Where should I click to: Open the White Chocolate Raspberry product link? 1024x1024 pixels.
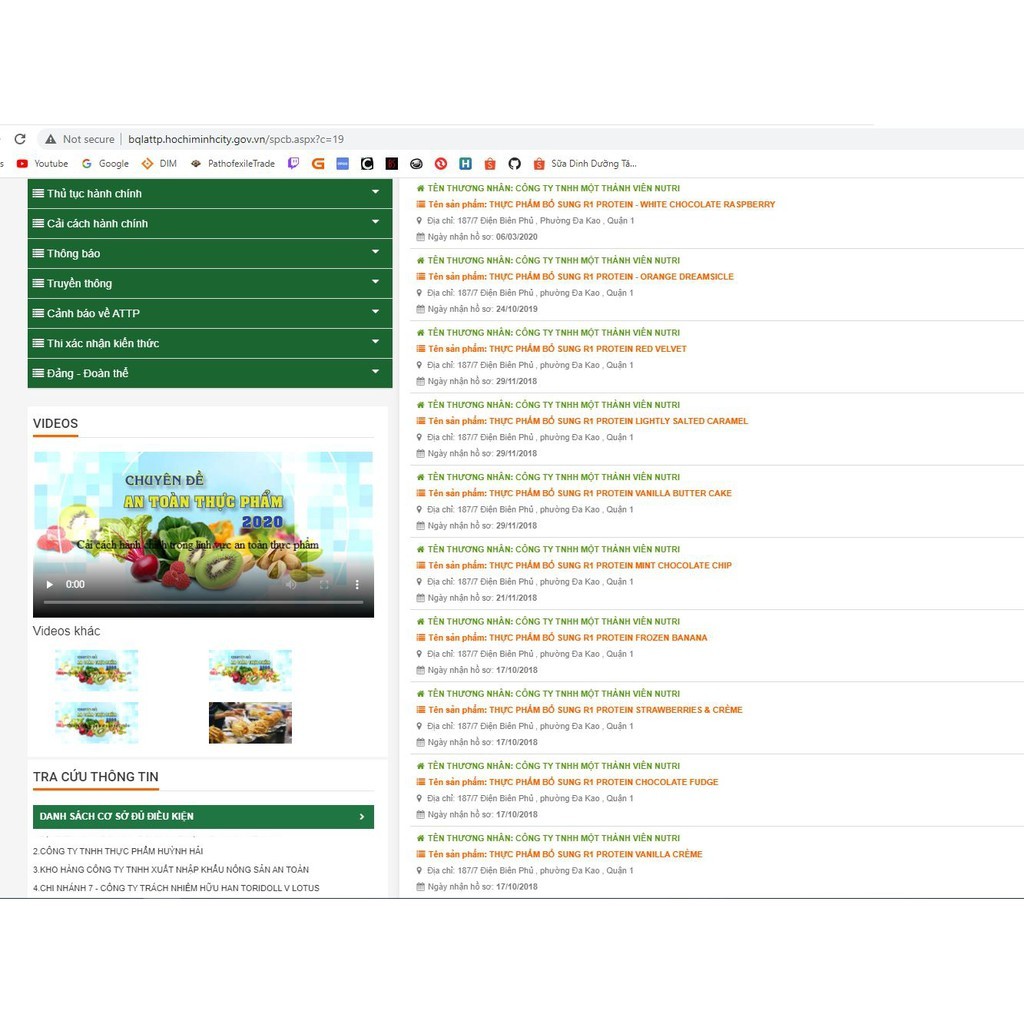(632, 204)
